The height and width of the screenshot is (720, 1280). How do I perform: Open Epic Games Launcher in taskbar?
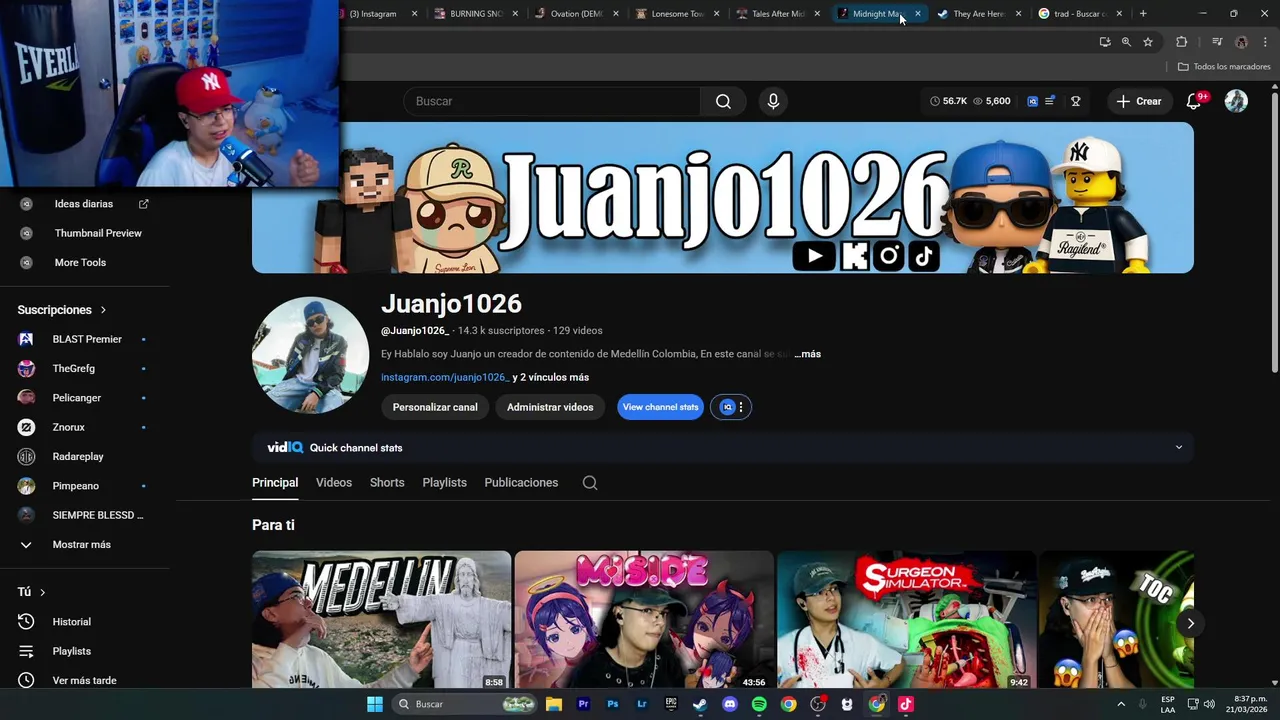pyautogui.click(x=671, y=704)
